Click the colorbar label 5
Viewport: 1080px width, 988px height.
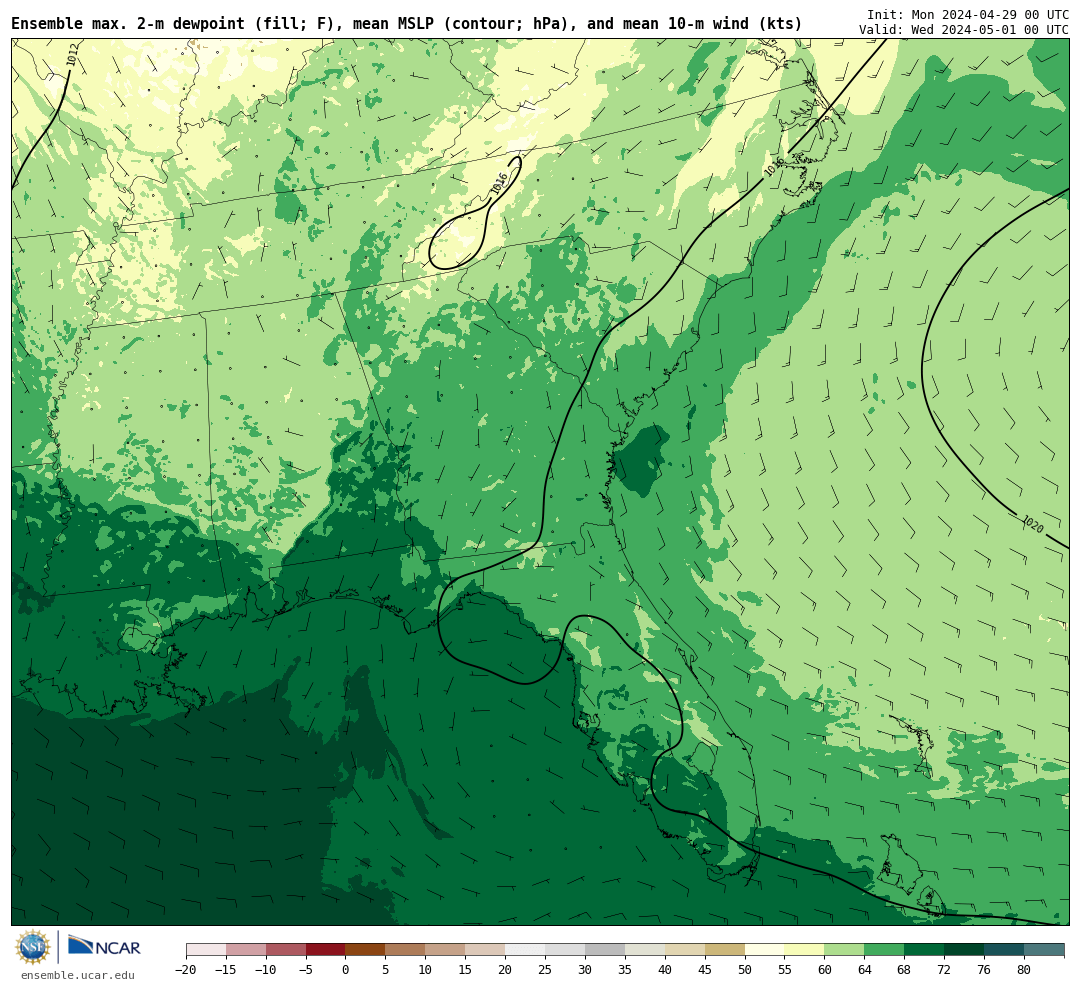pos(386,970)
